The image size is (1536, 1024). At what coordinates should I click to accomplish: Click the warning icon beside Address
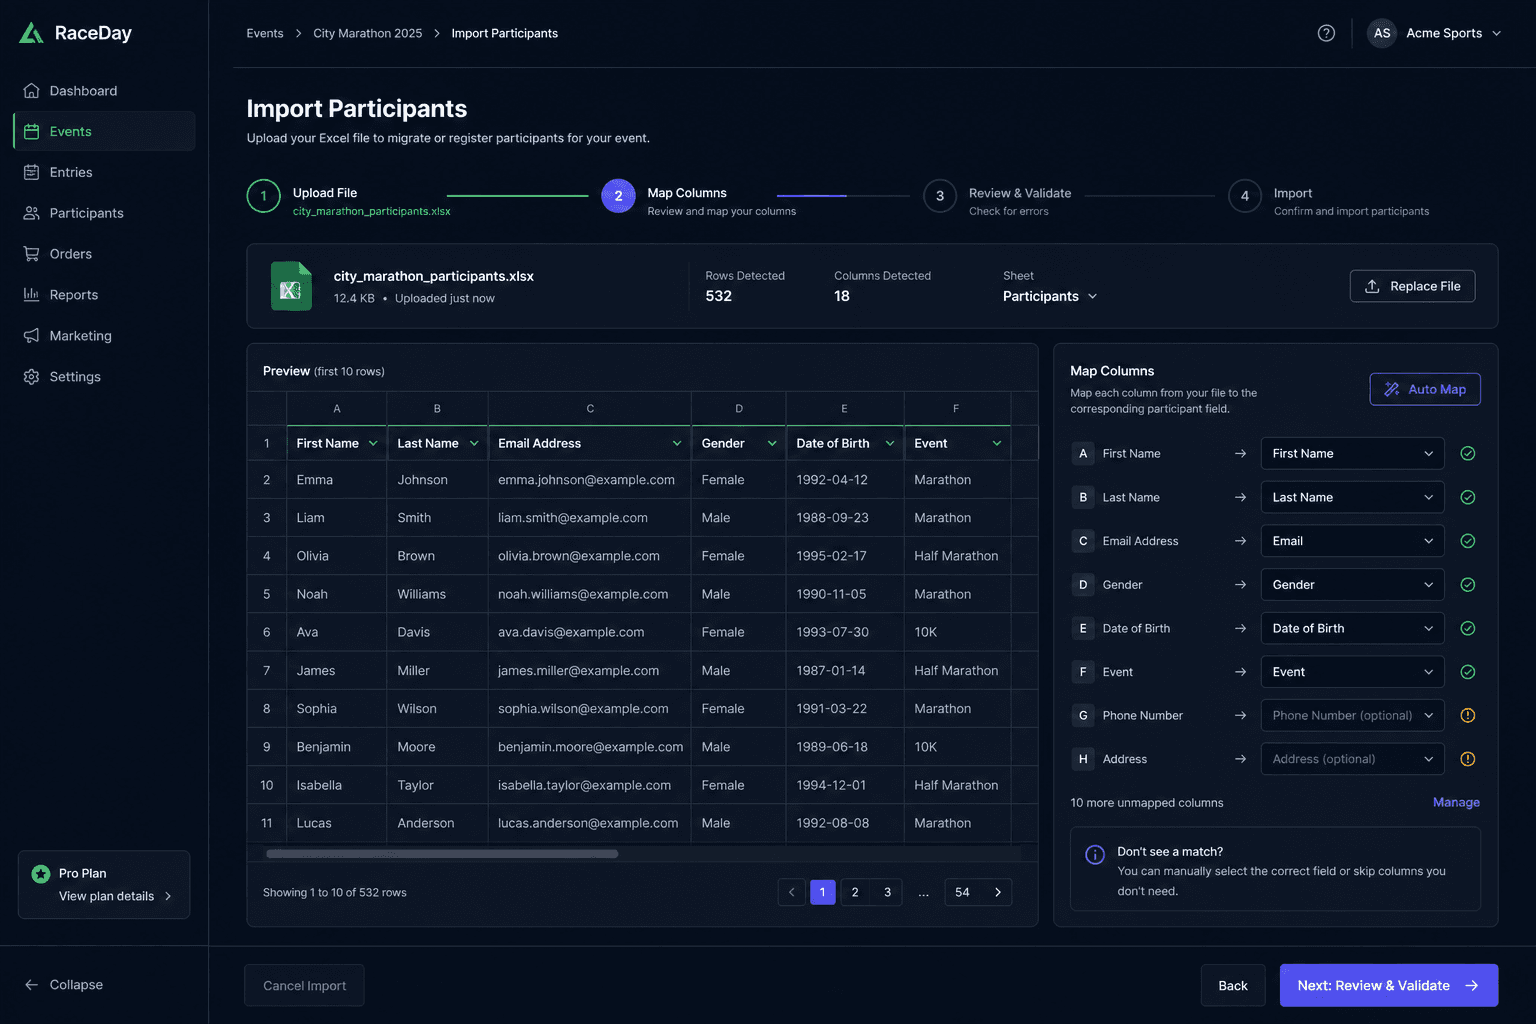point(1468,759)
